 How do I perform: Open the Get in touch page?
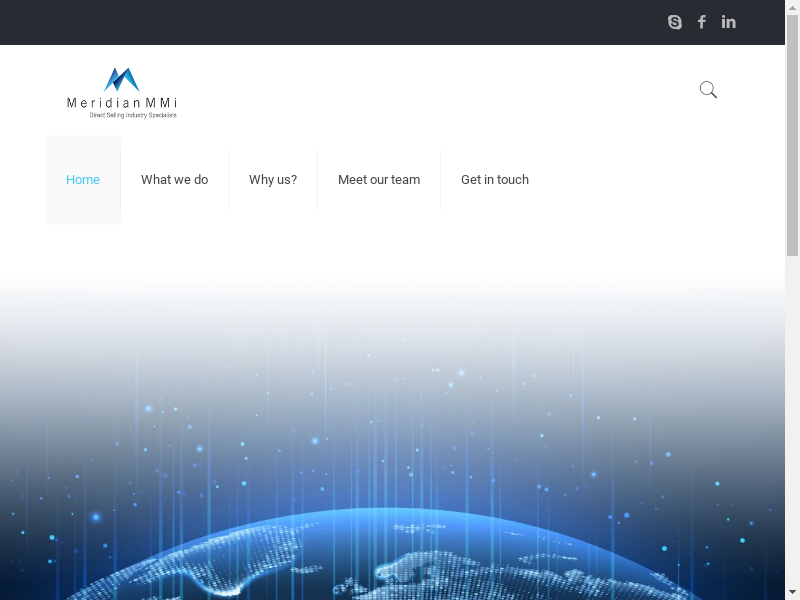point(495,180)
